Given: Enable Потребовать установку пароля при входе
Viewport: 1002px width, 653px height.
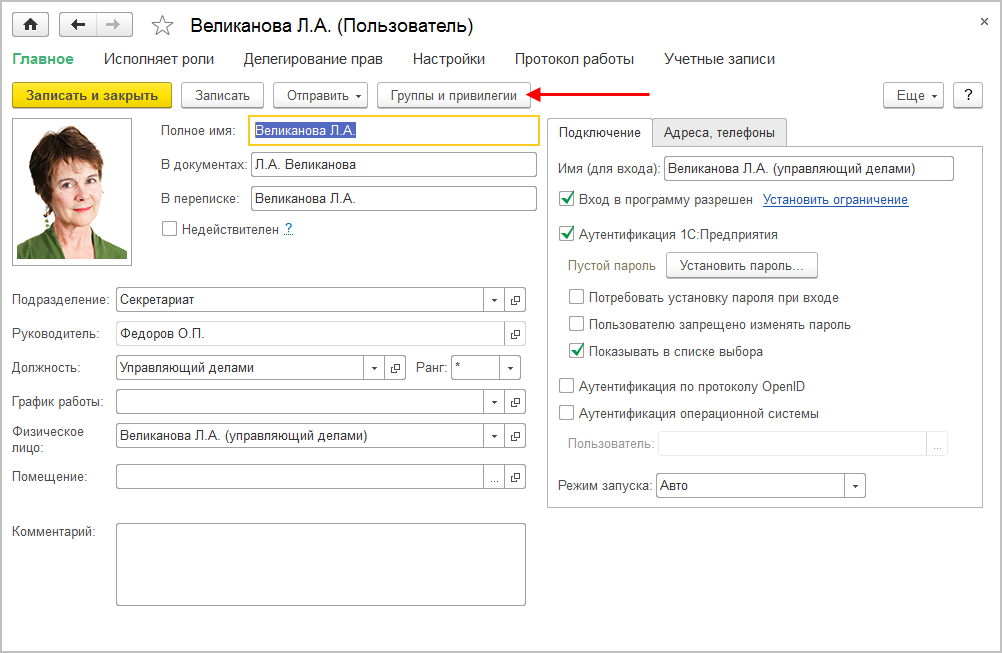Looking at the screenshot, I should pos(577,297).
